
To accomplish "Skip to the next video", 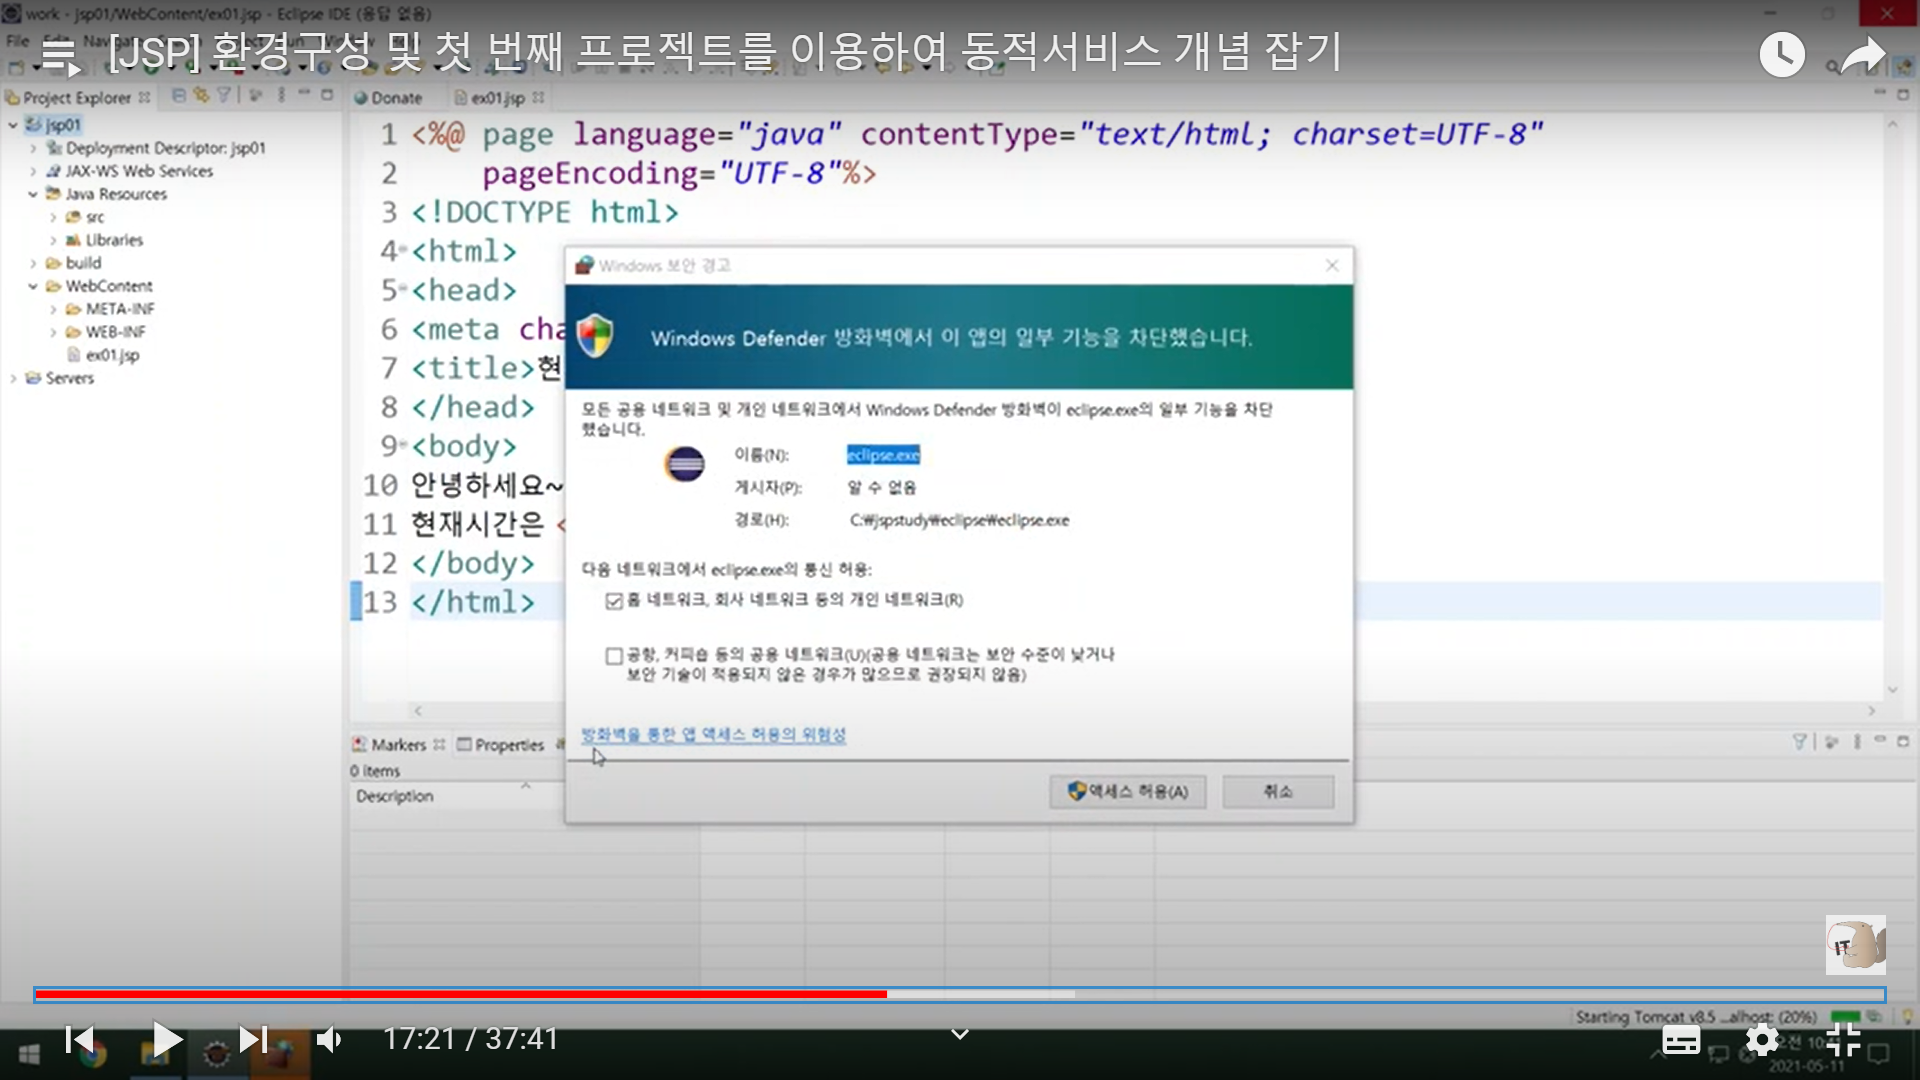I will tap(253, 1040).
